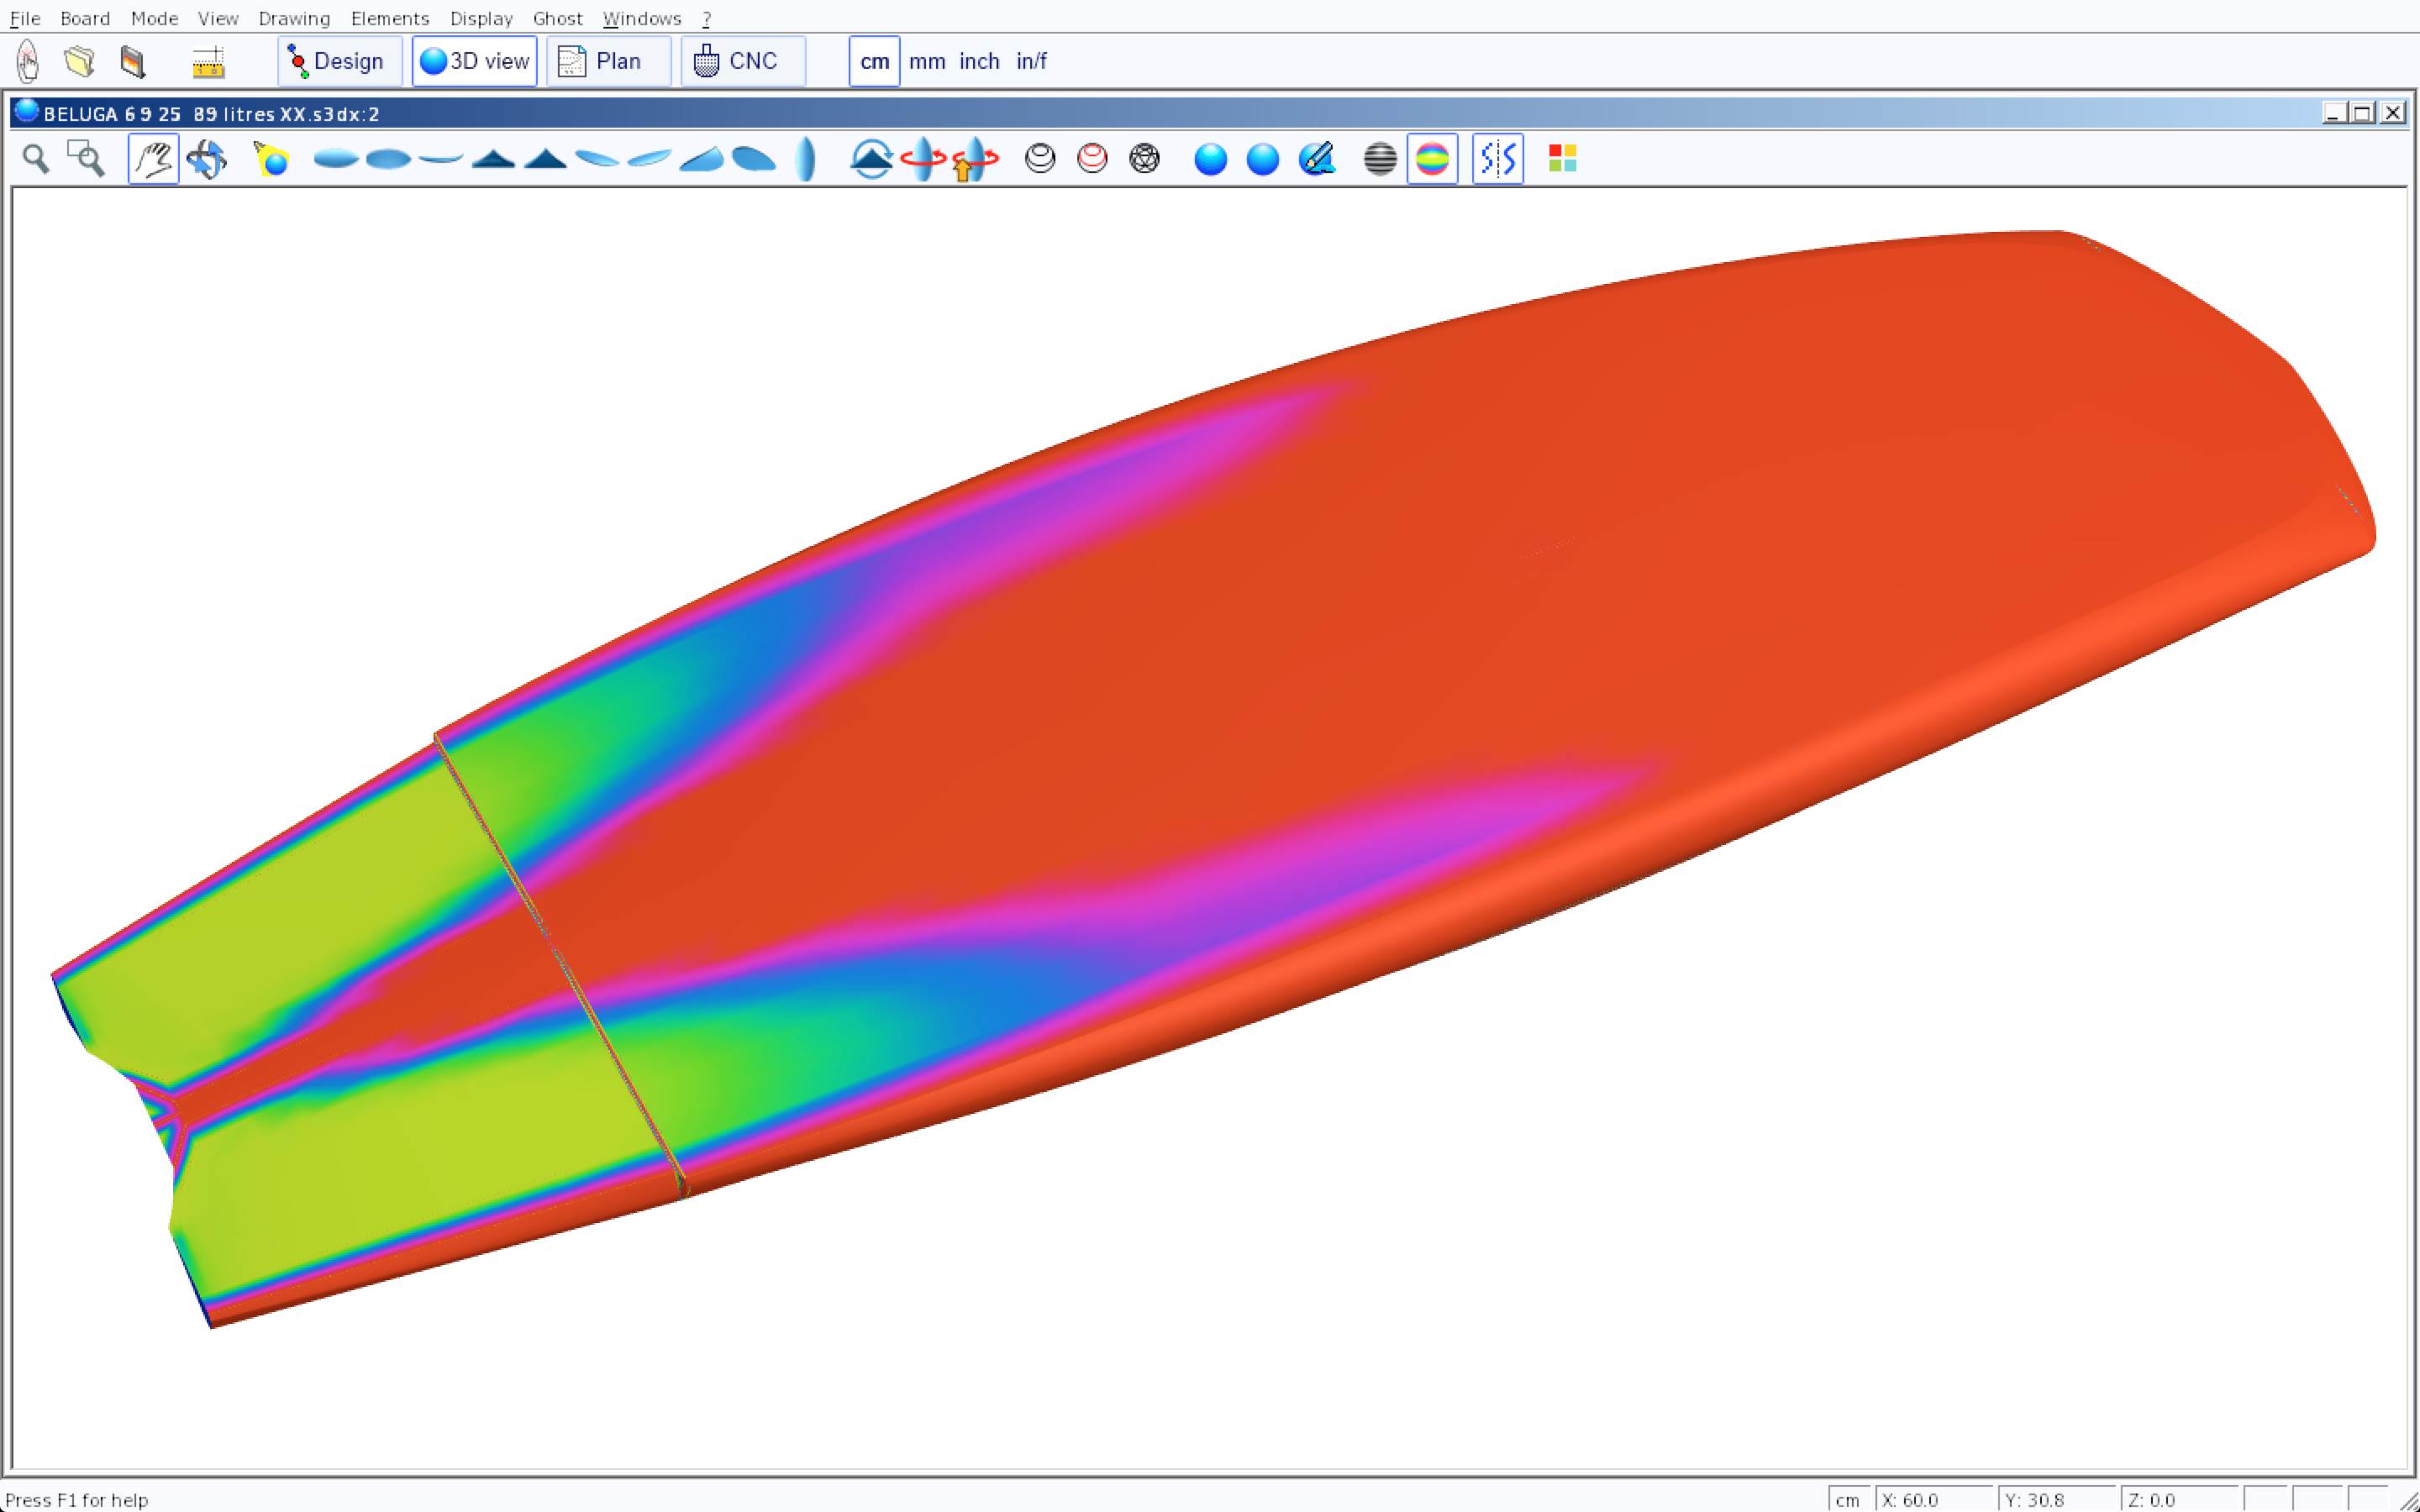This screenshot has height=1512, width=2420.
Task: Select the zoom region tool
Action: 86,159
